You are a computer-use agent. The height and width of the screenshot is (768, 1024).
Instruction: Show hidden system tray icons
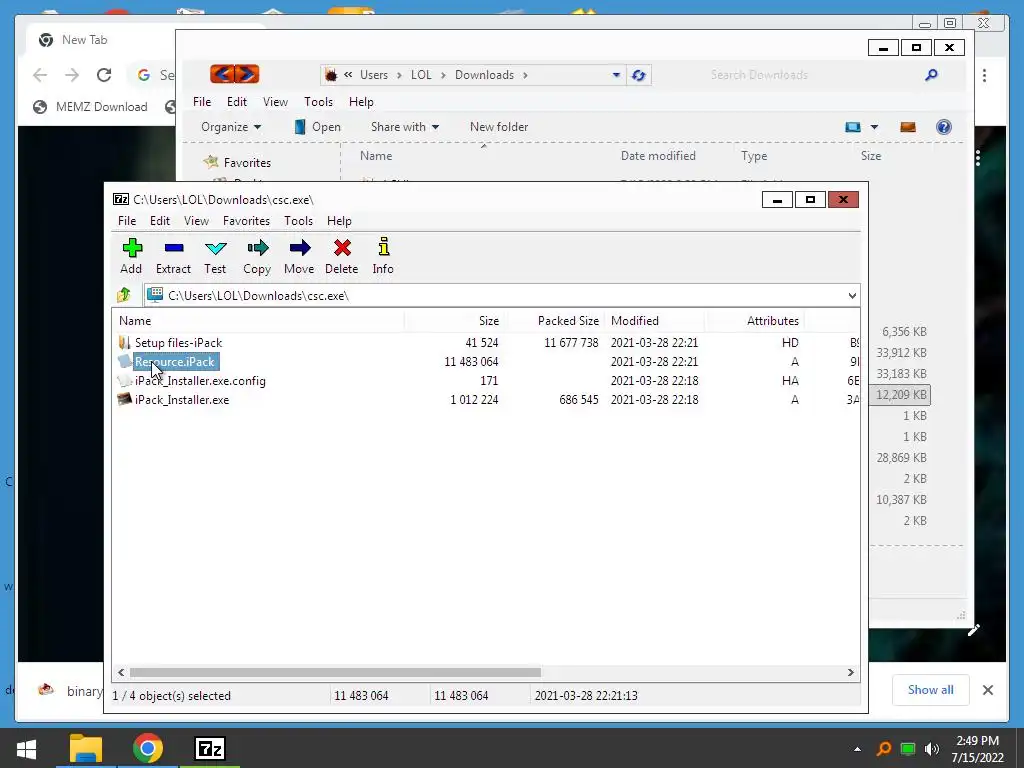pyautogui.click(x=857, y=749)
